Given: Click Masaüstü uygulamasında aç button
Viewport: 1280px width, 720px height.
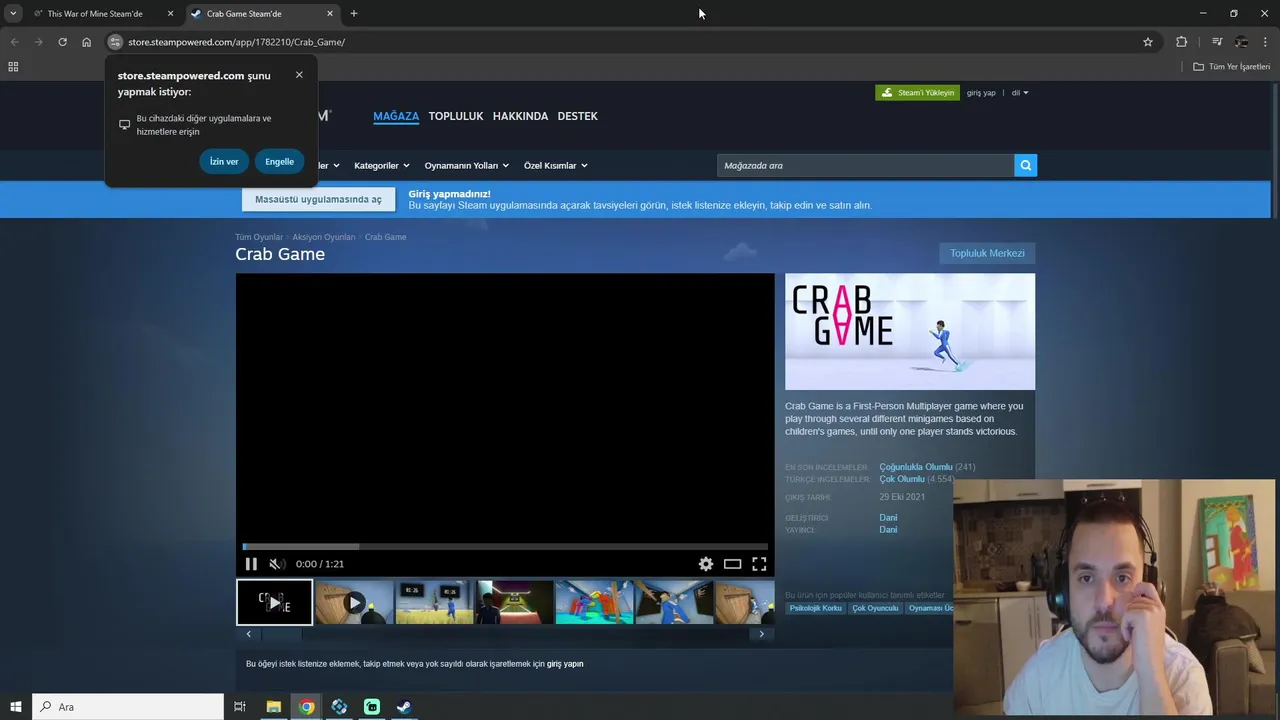Looking at the screenshot, I should click(318, 199).
